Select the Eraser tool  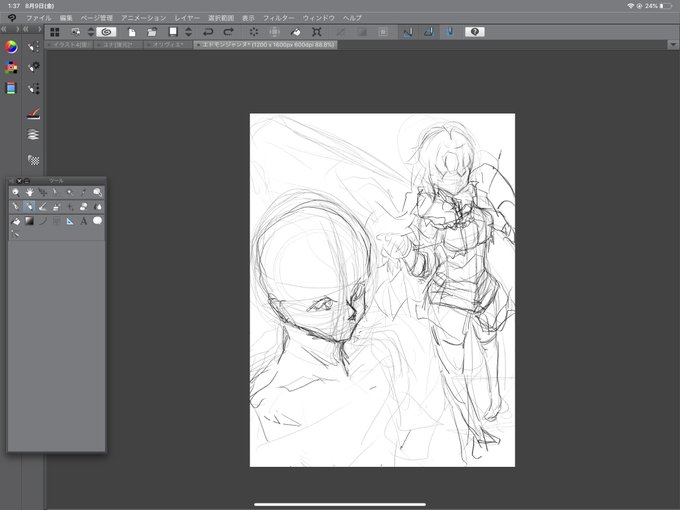[x=84, y=207]
